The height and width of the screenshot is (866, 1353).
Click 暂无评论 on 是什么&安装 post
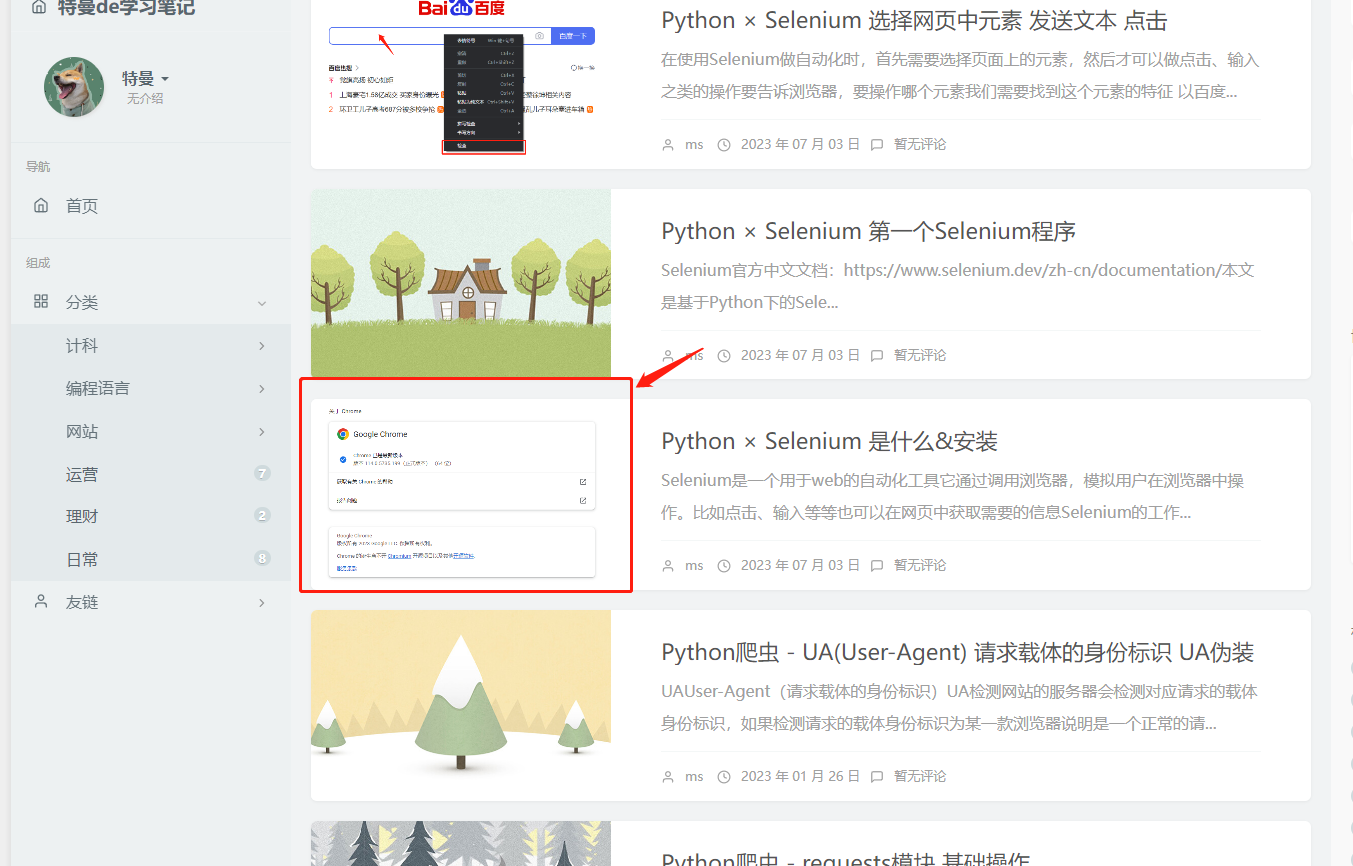click(x=920, y=565)
